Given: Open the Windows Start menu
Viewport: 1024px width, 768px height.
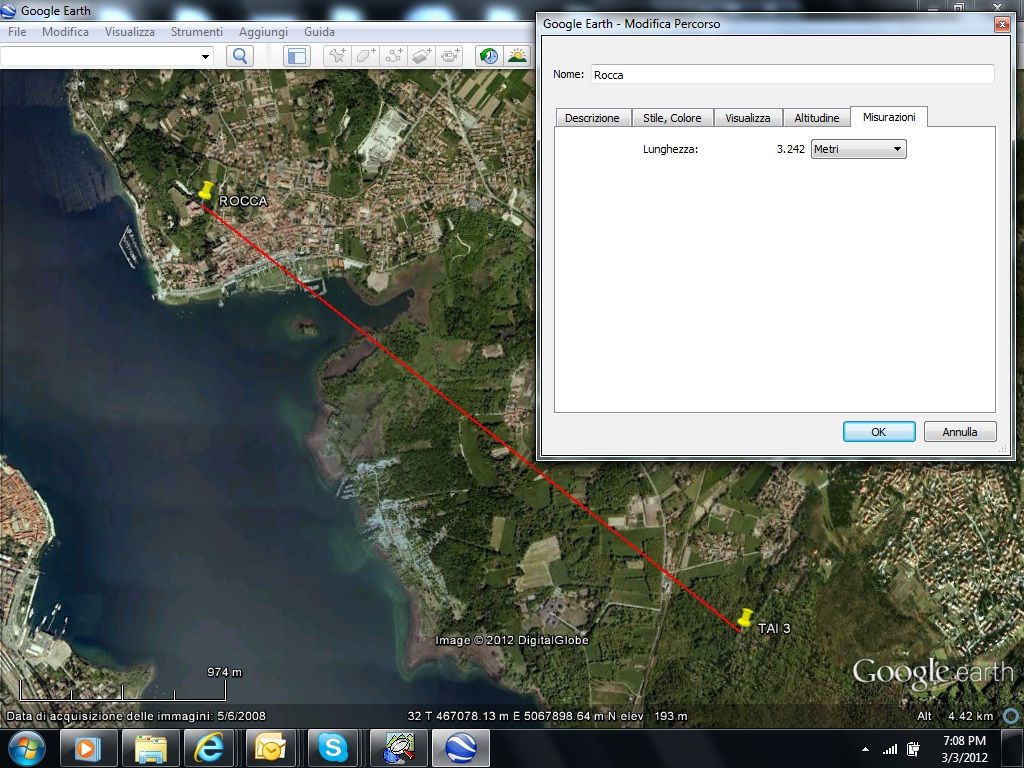Looking at the screenshot, I should coord(27,748).
